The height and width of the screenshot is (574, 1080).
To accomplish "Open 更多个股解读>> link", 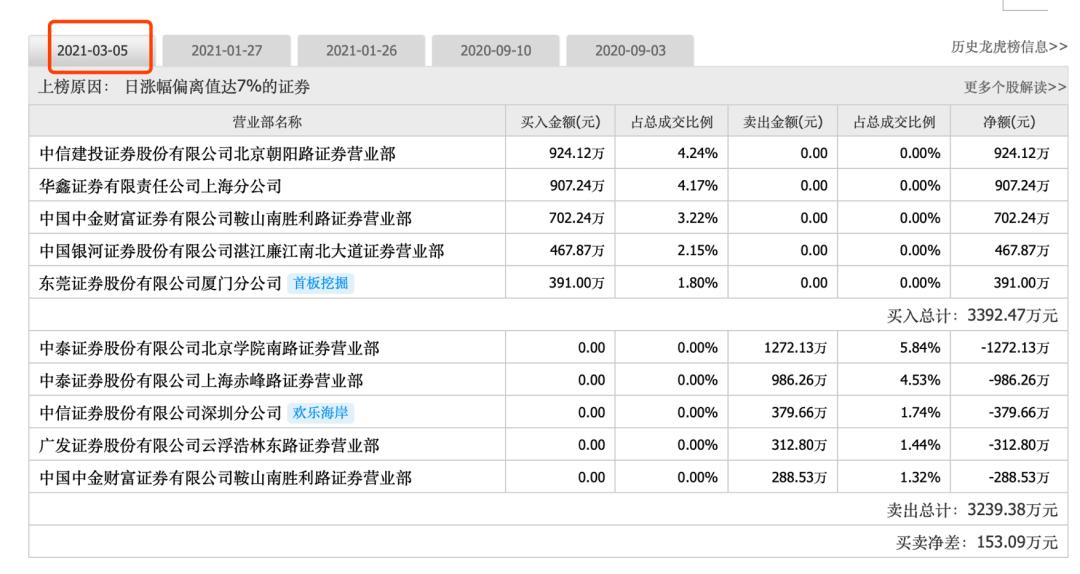I will pos(1015,87).
